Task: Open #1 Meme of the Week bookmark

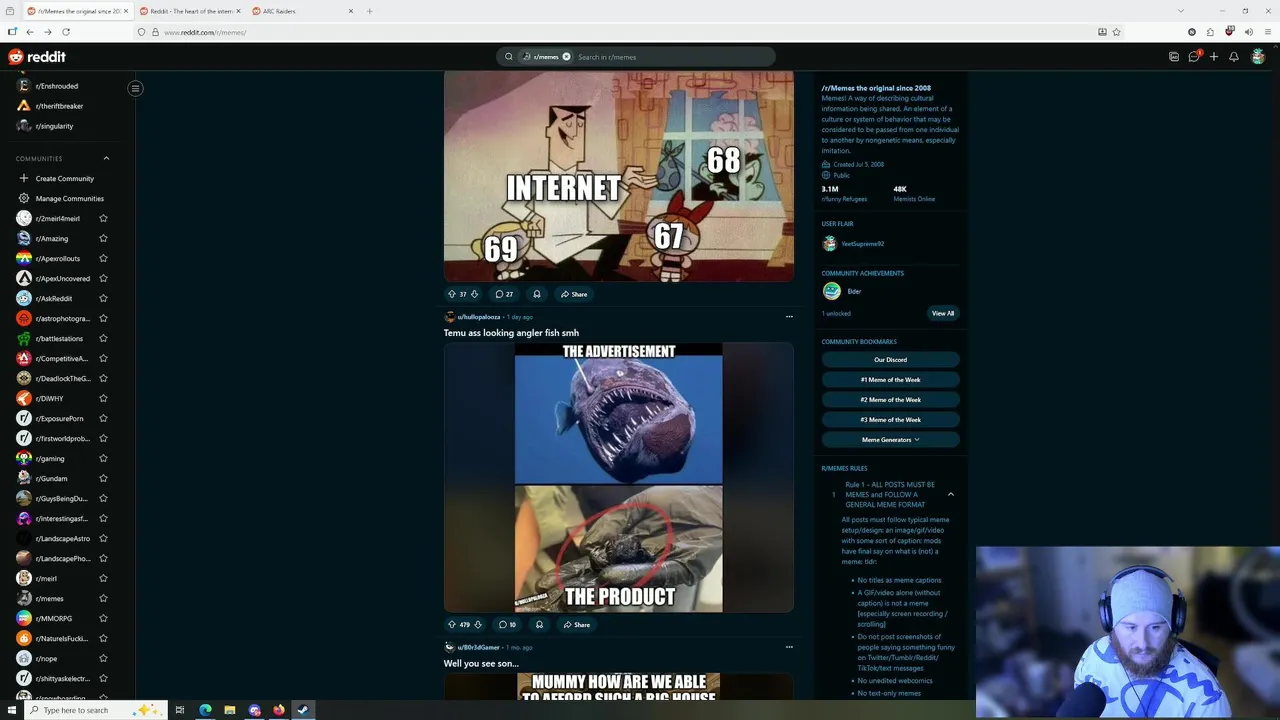Action: point(890,380)
